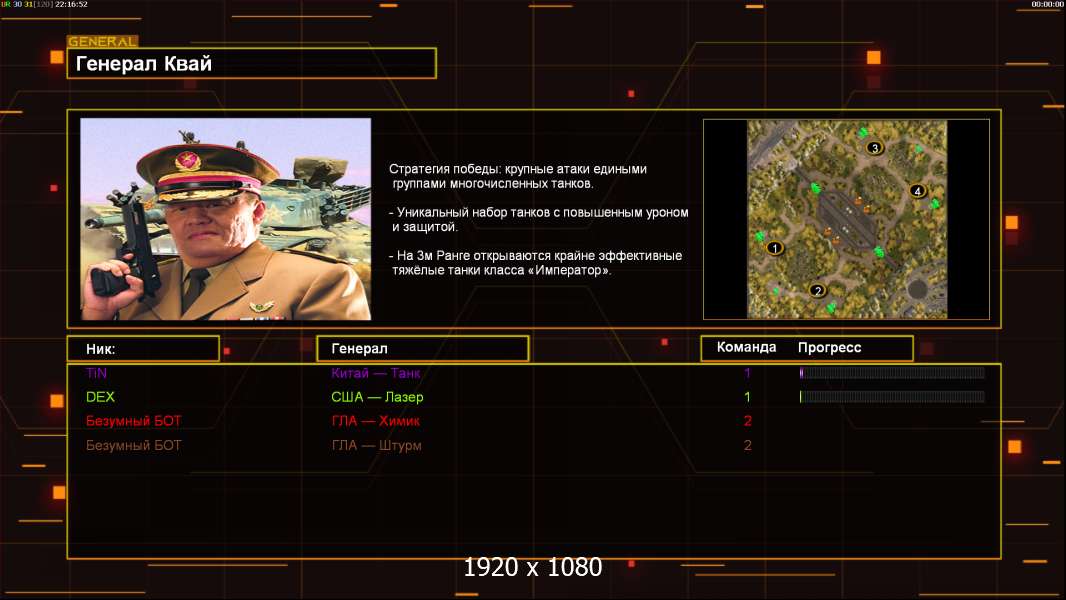This screenshot has width=1066, height=600.
Task: Click the 'Команда' column header
Action: click(x=746, y=348)
